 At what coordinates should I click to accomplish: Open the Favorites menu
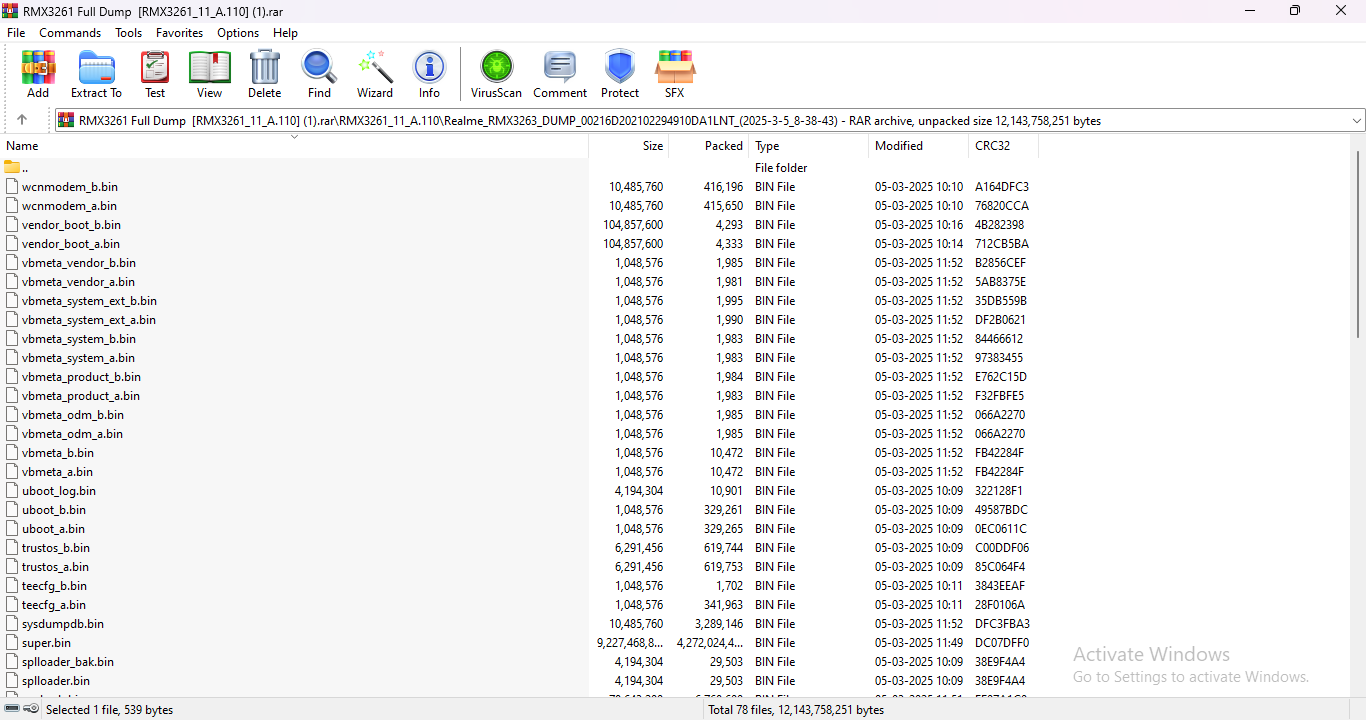coord(179,33)
